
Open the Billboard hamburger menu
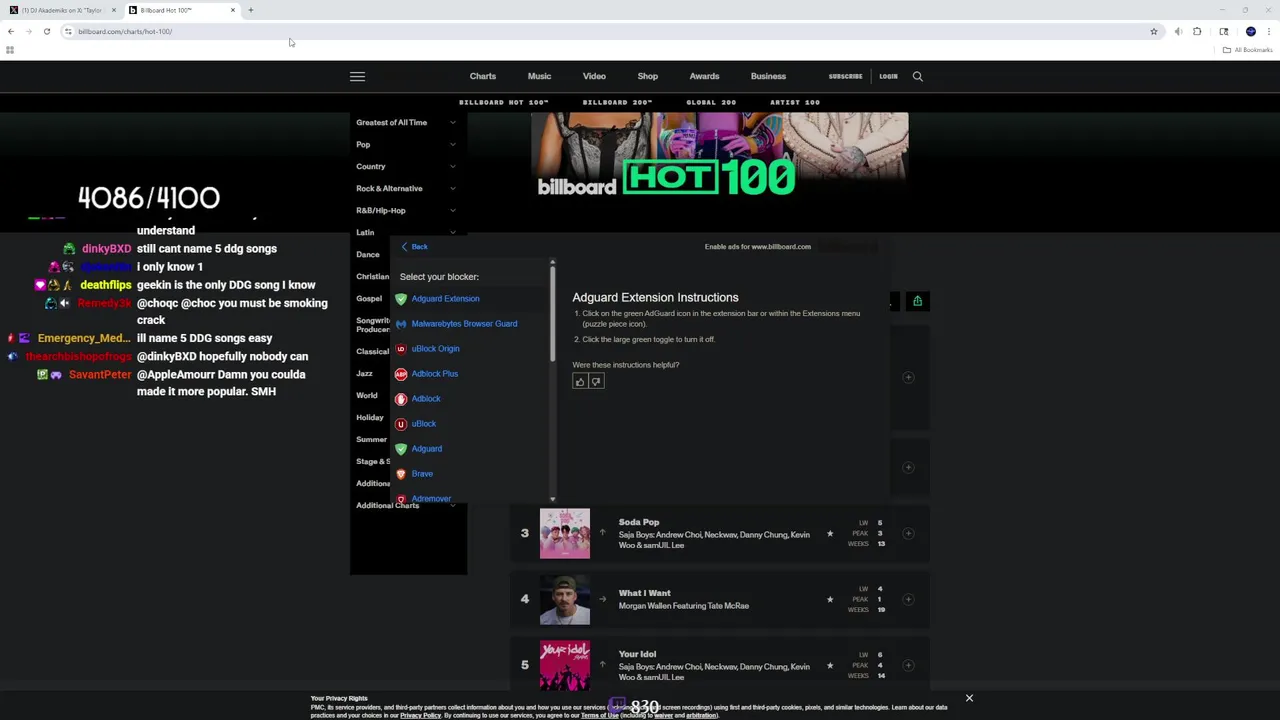[357, 76]
